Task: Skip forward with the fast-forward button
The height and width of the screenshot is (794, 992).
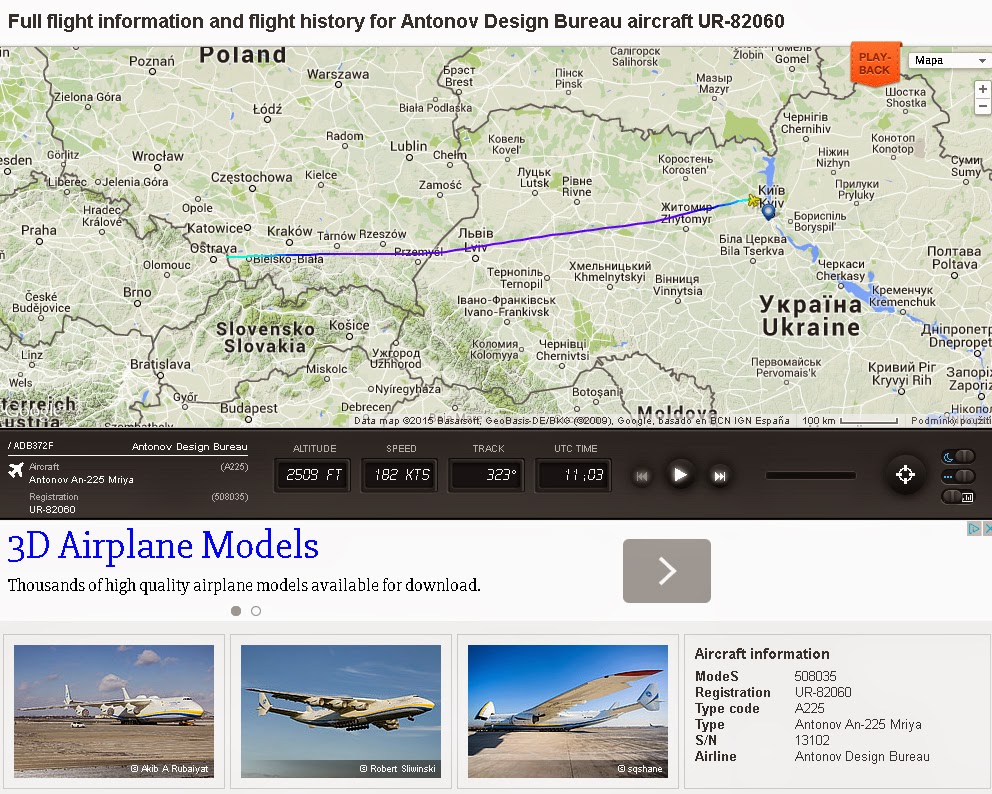Action: tap(719, 476)
